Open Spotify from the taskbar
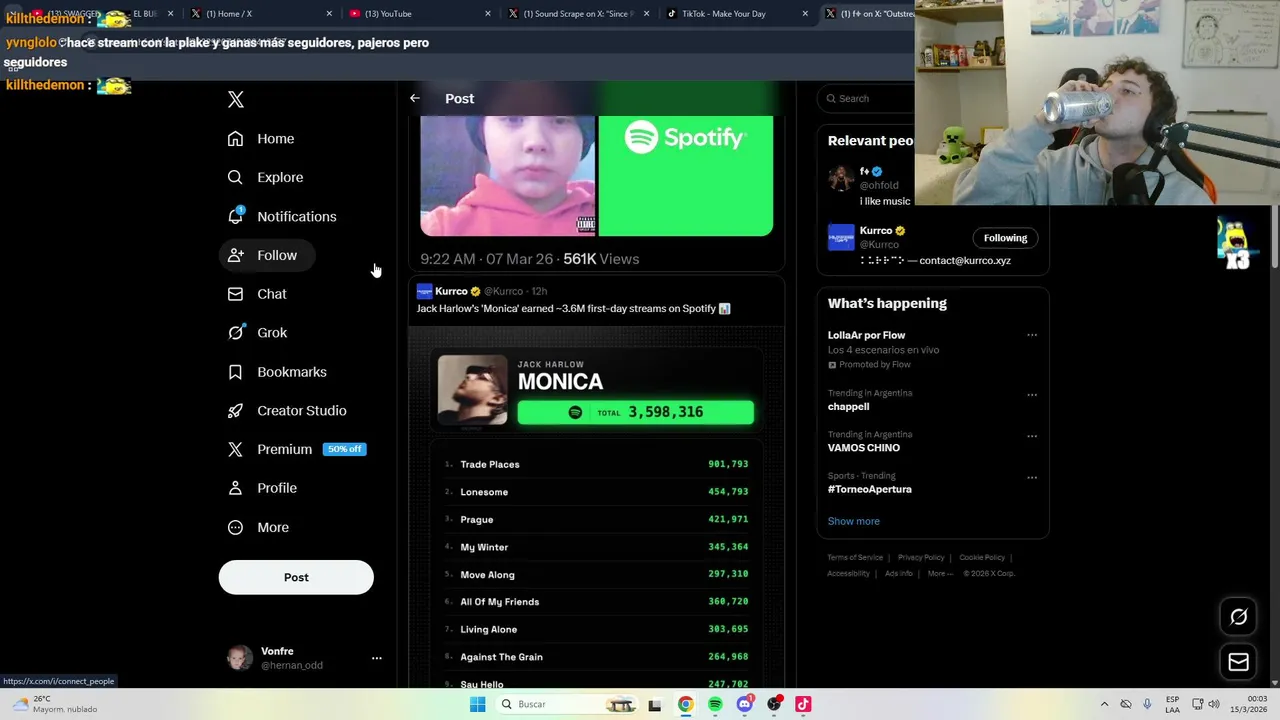Viewport: 1280px width, 720px height. [715, 704]
